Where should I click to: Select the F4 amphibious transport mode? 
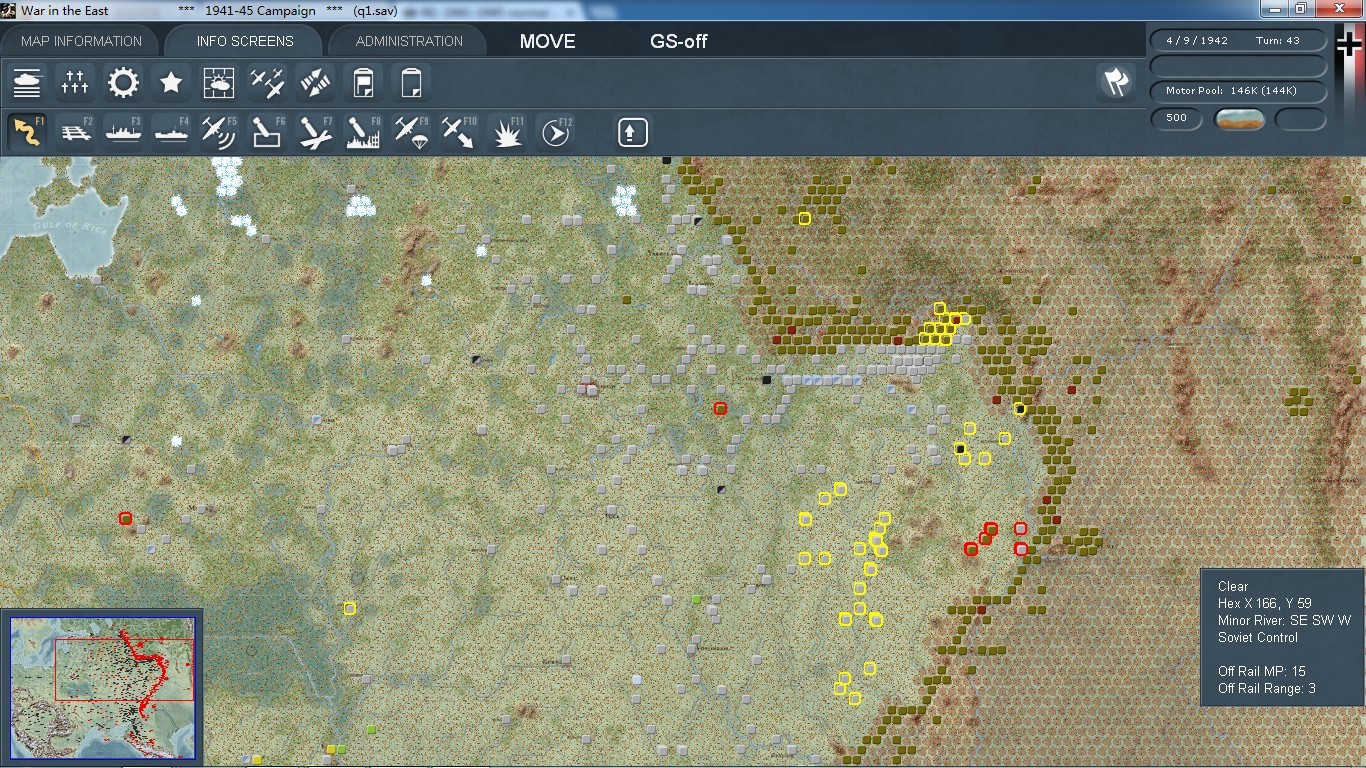pos(171,132)
